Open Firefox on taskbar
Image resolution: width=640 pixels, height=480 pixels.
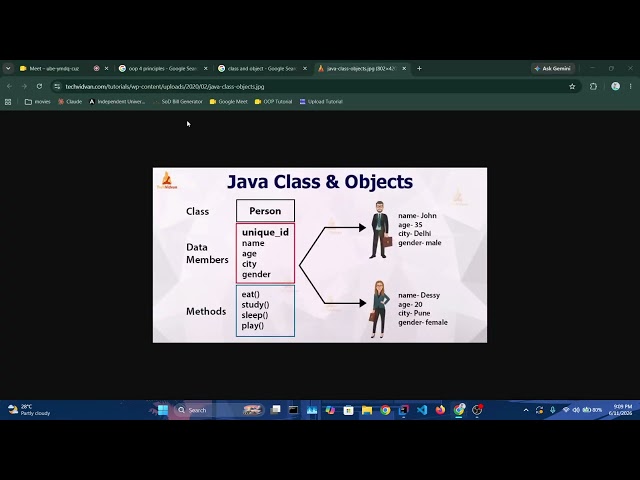[440, 410]
